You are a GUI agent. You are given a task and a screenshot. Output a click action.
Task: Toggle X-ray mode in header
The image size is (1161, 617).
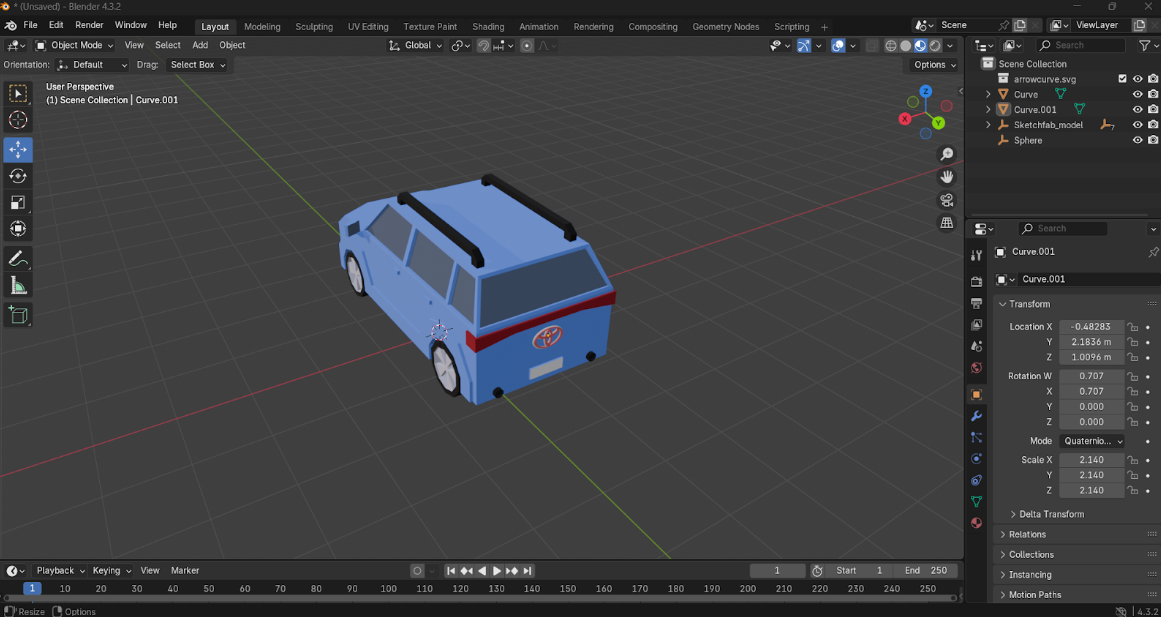tap(872, 45)
